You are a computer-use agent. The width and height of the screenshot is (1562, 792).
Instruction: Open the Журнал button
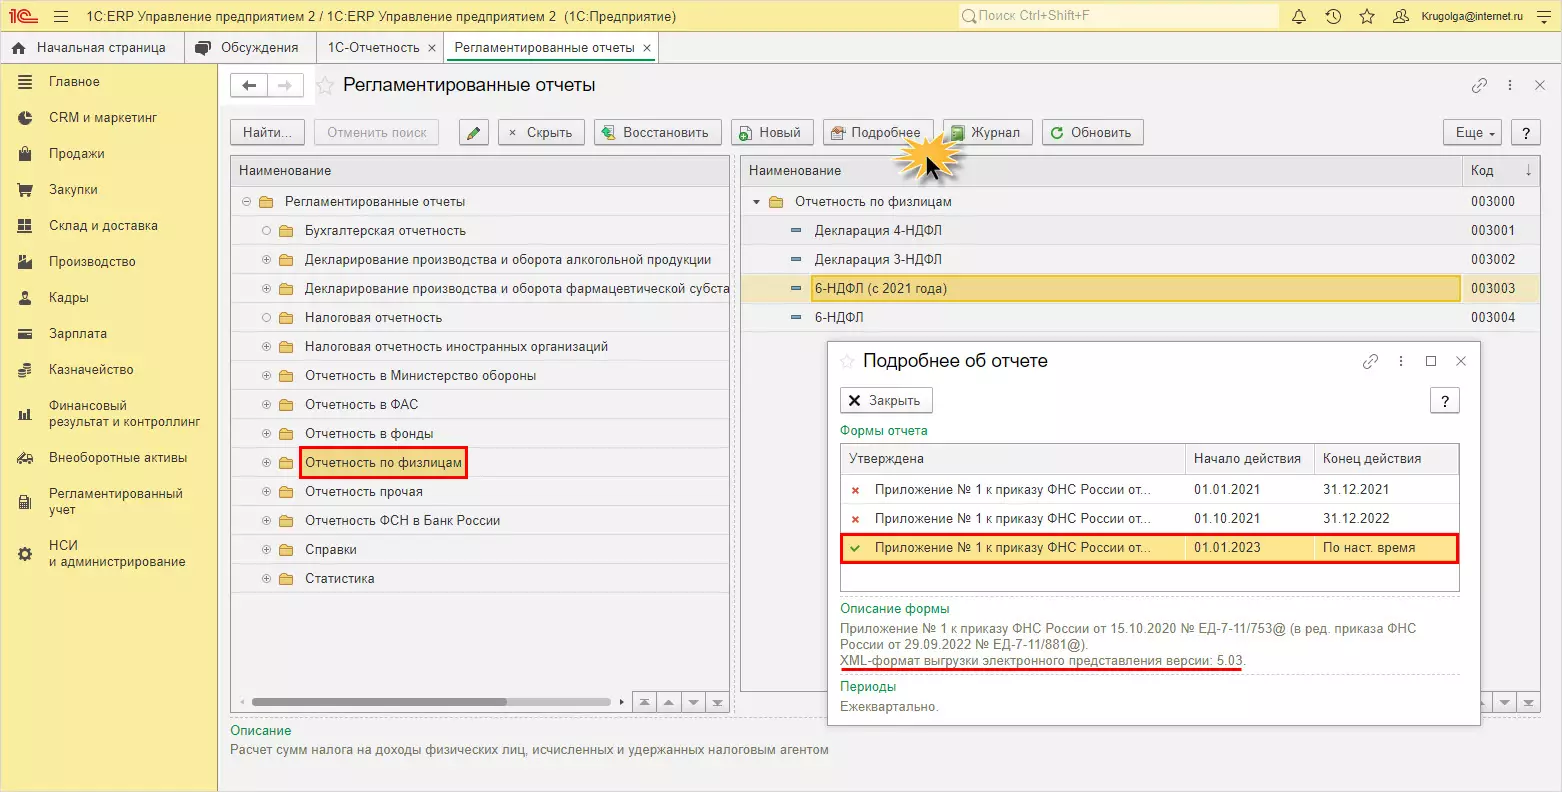987,132
